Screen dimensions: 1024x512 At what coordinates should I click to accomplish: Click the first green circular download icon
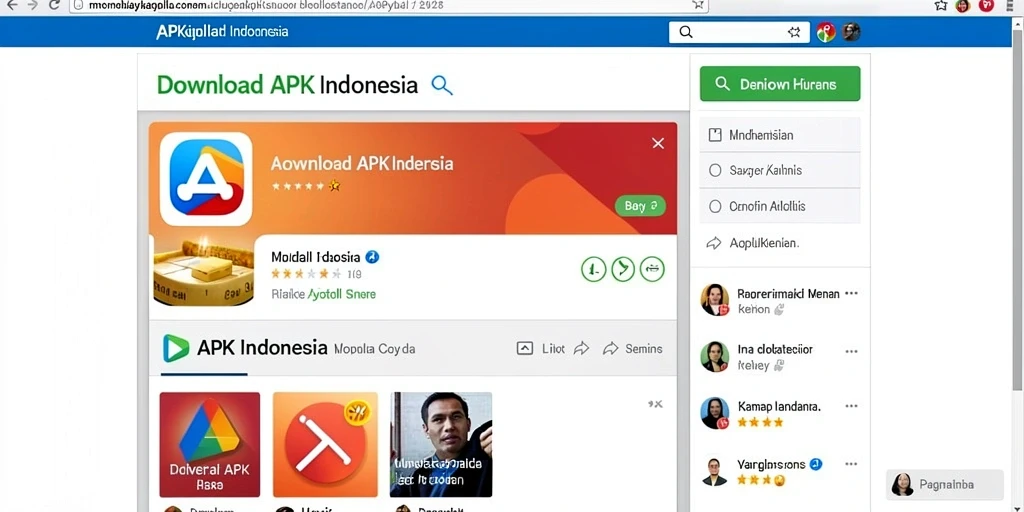point(594,269)
